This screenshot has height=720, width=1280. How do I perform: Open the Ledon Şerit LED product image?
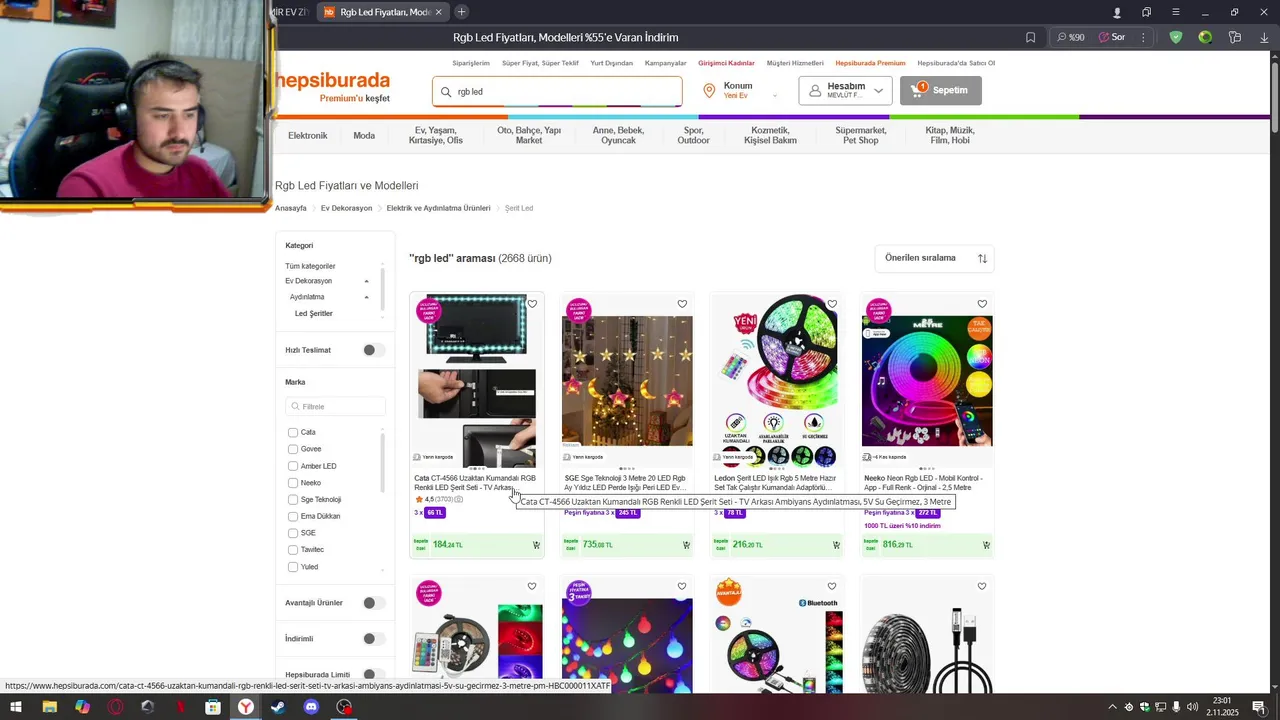(x=777, y=381)
